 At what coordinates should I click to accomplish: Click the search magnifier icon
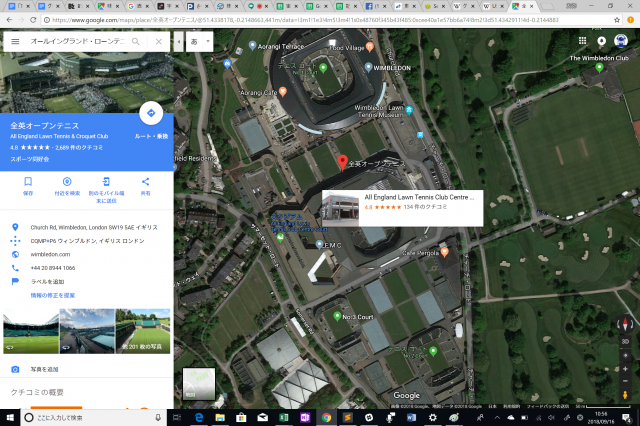coord(136,41)
